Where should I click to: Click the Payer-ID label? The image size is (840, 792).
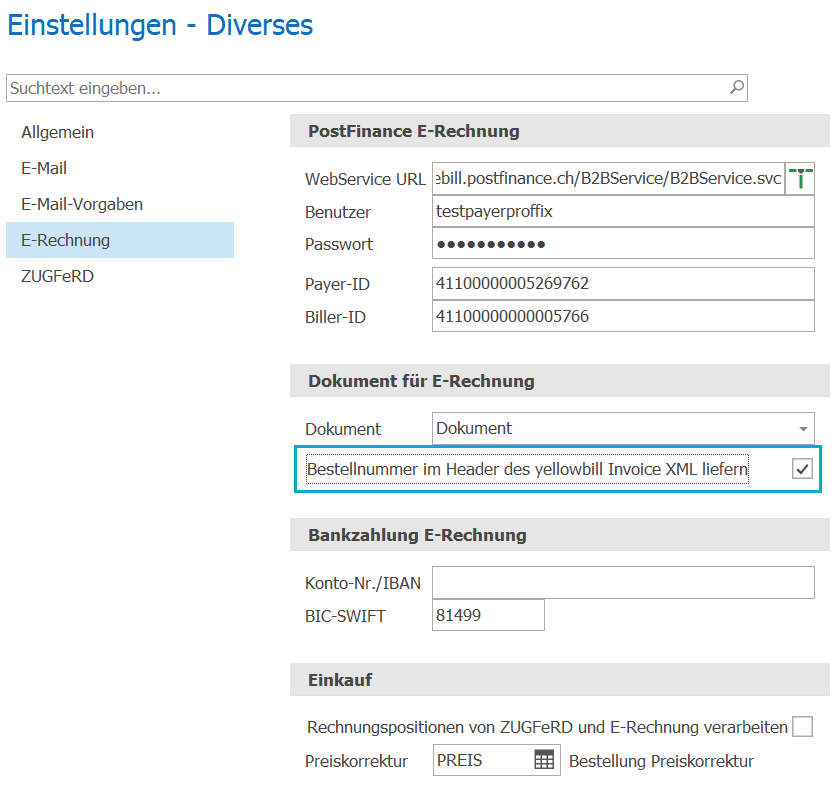[338, 284]
